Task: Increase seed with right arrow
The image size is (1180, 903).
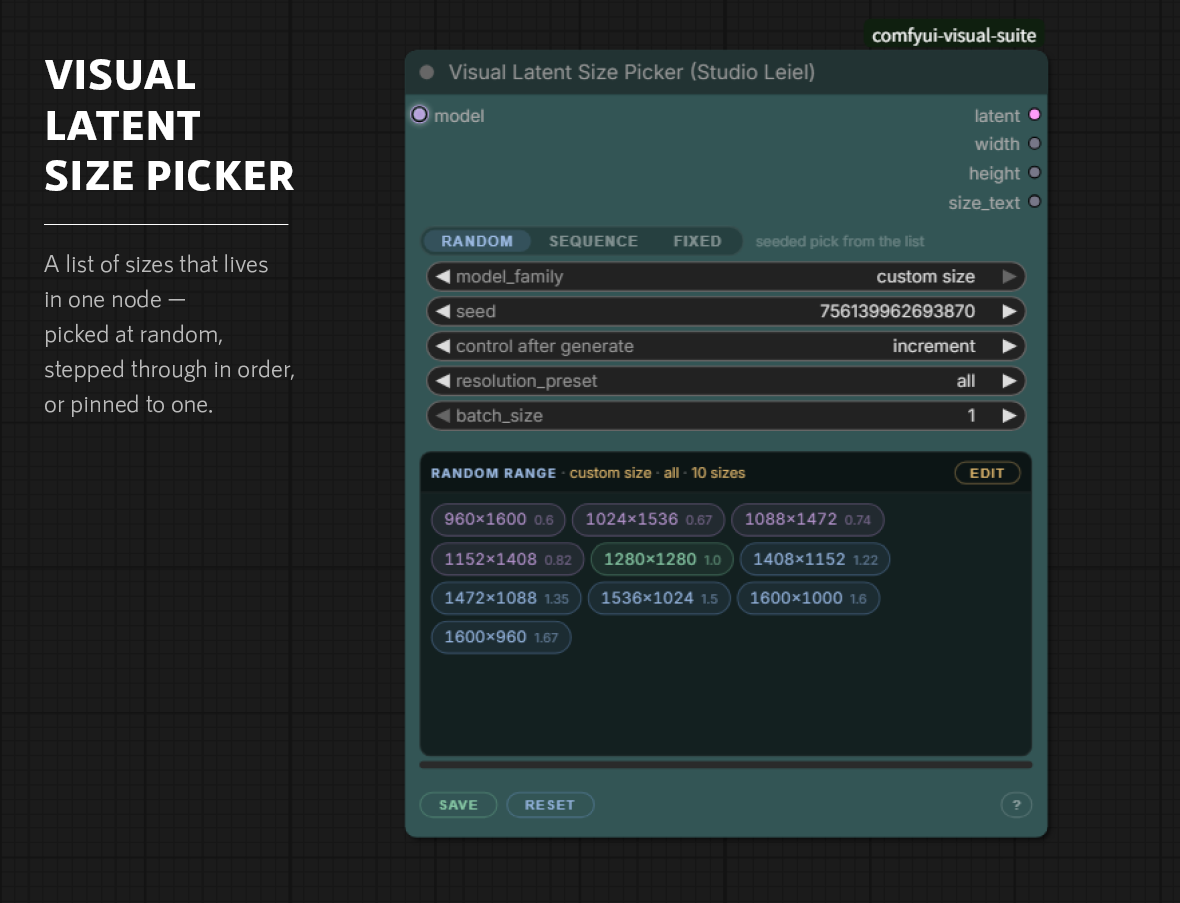Action: (x=1009, y=311)
